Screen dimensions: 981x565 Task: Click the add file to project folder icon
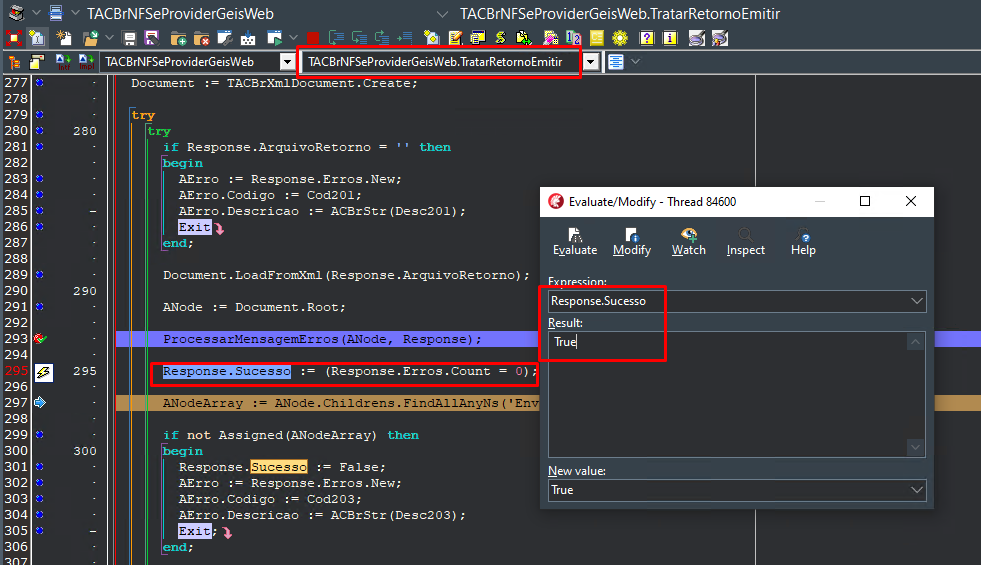coord(178,38)
